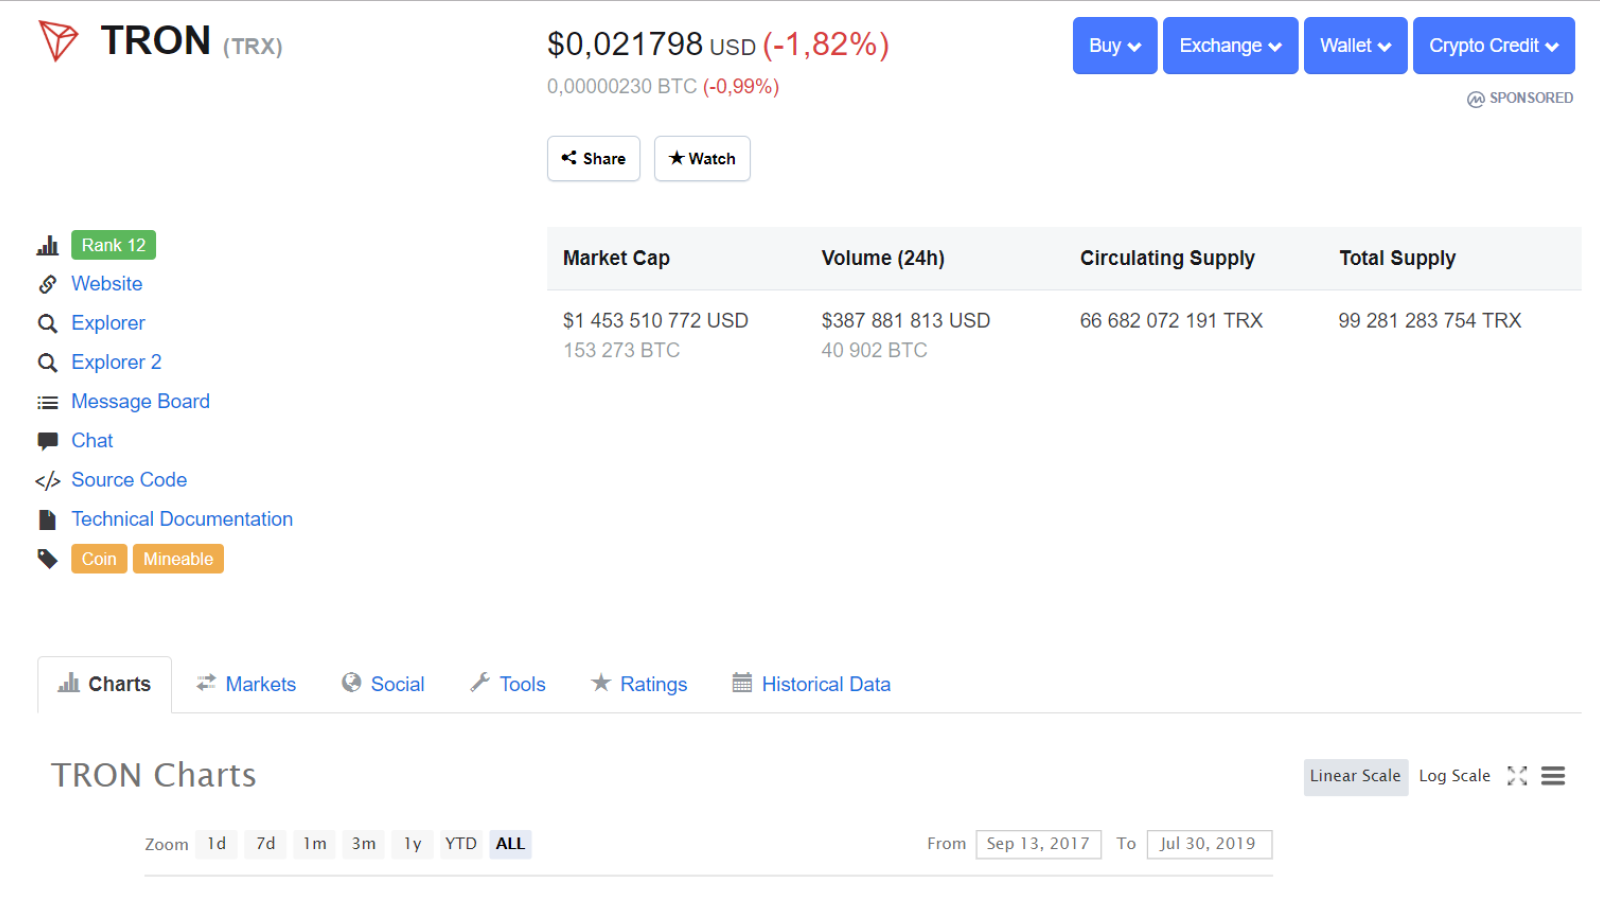Set chart zoom to 1m
This screenshot has width=1600, height=900.
[315, 844]
